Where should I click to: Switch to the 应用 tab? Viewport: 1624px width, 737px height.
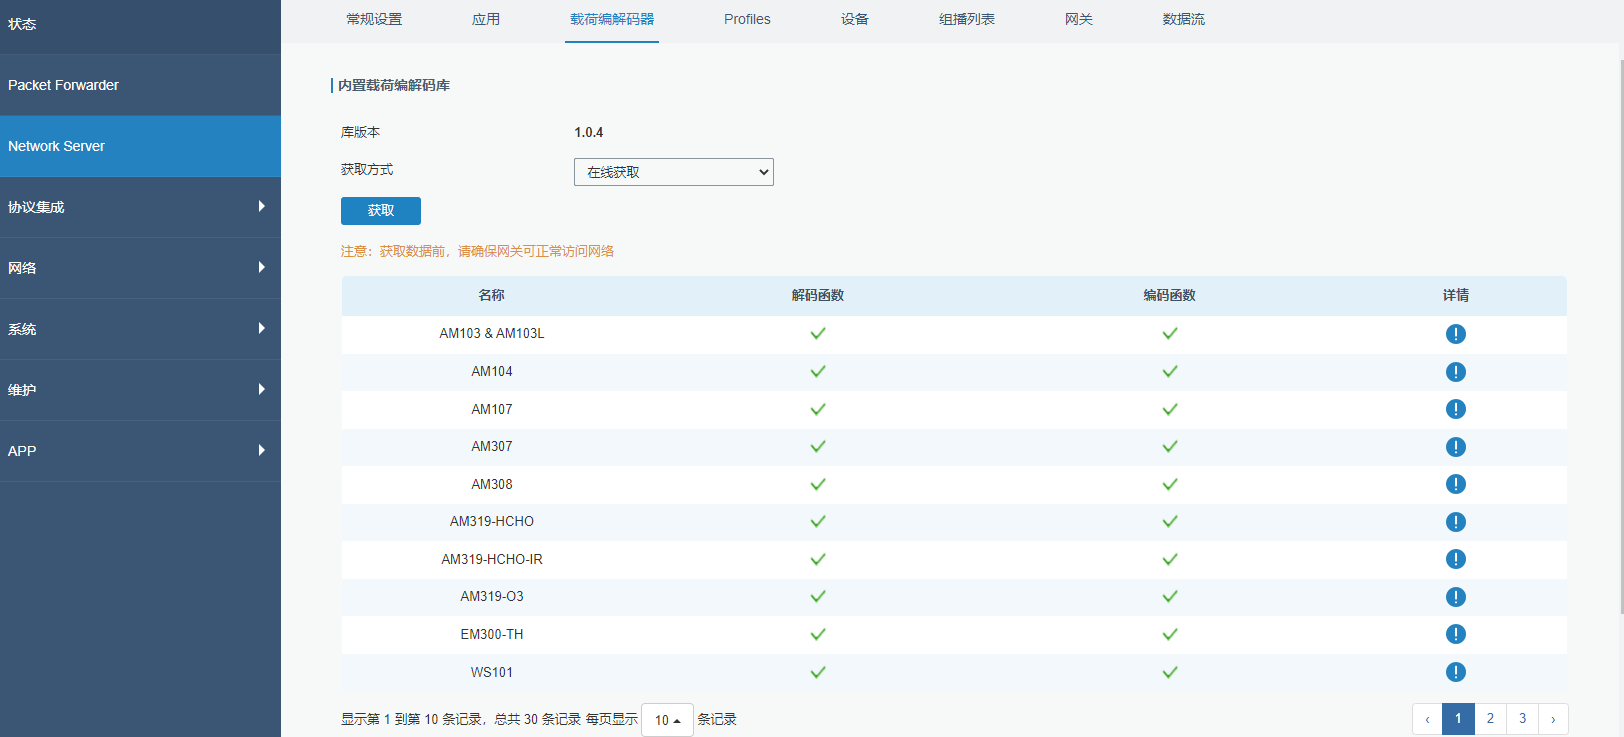pyautogui.click(x=486, y=19)
